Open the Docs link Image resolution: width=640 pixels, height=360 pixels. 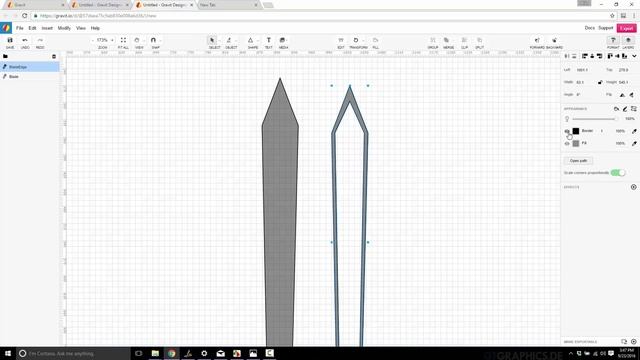click(x=589, y=28)
